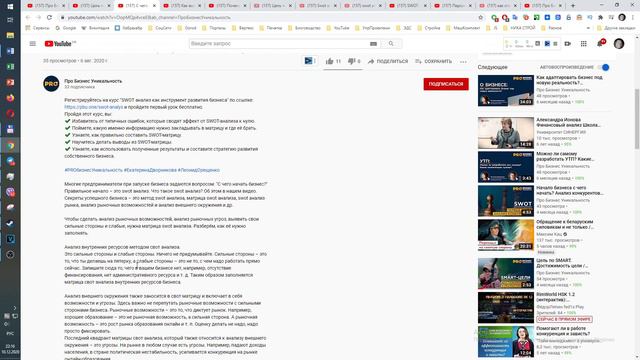Open the YouTube hamburger guide menu
Viewport: 640px width, 360px height.
(x=33, y=44)
